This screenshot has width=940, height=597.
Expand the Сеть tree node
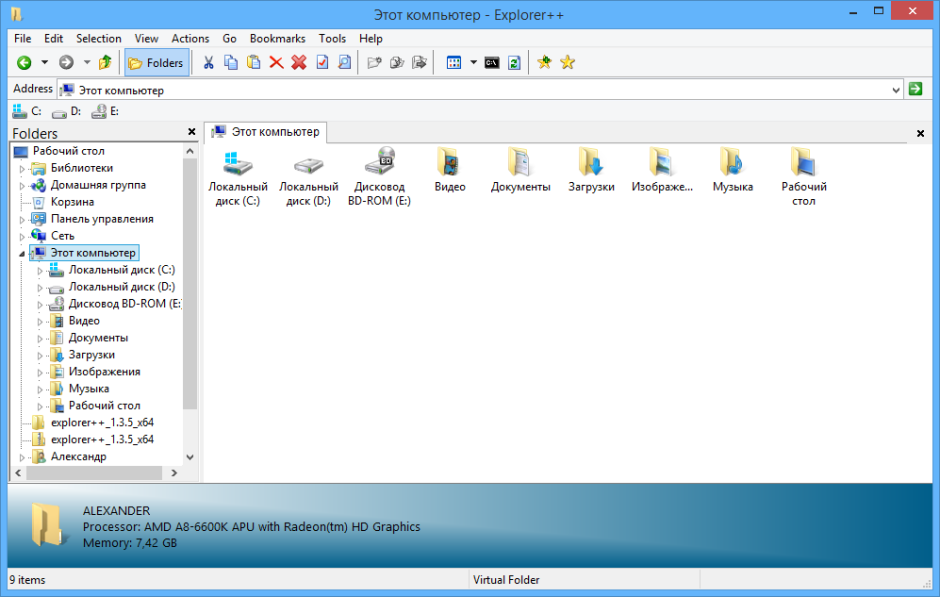[x=22, y=237]
